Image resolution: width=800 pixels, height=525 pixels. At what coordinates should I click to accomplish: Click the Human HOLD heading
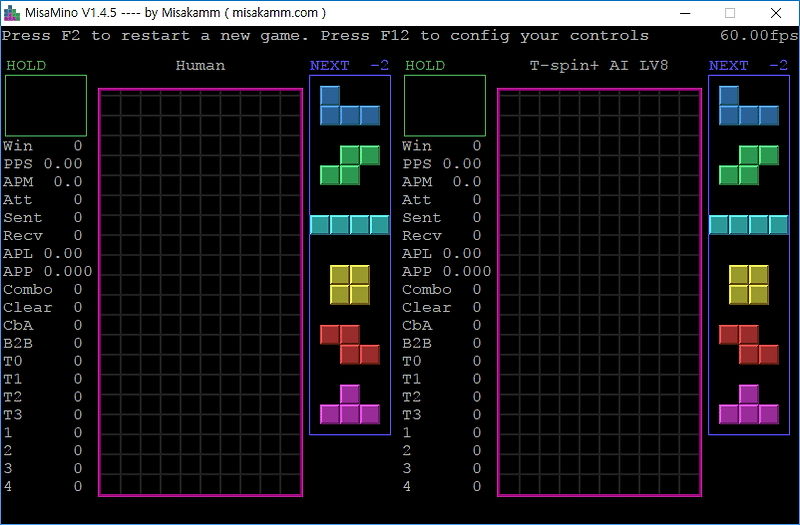click(26, 66)
